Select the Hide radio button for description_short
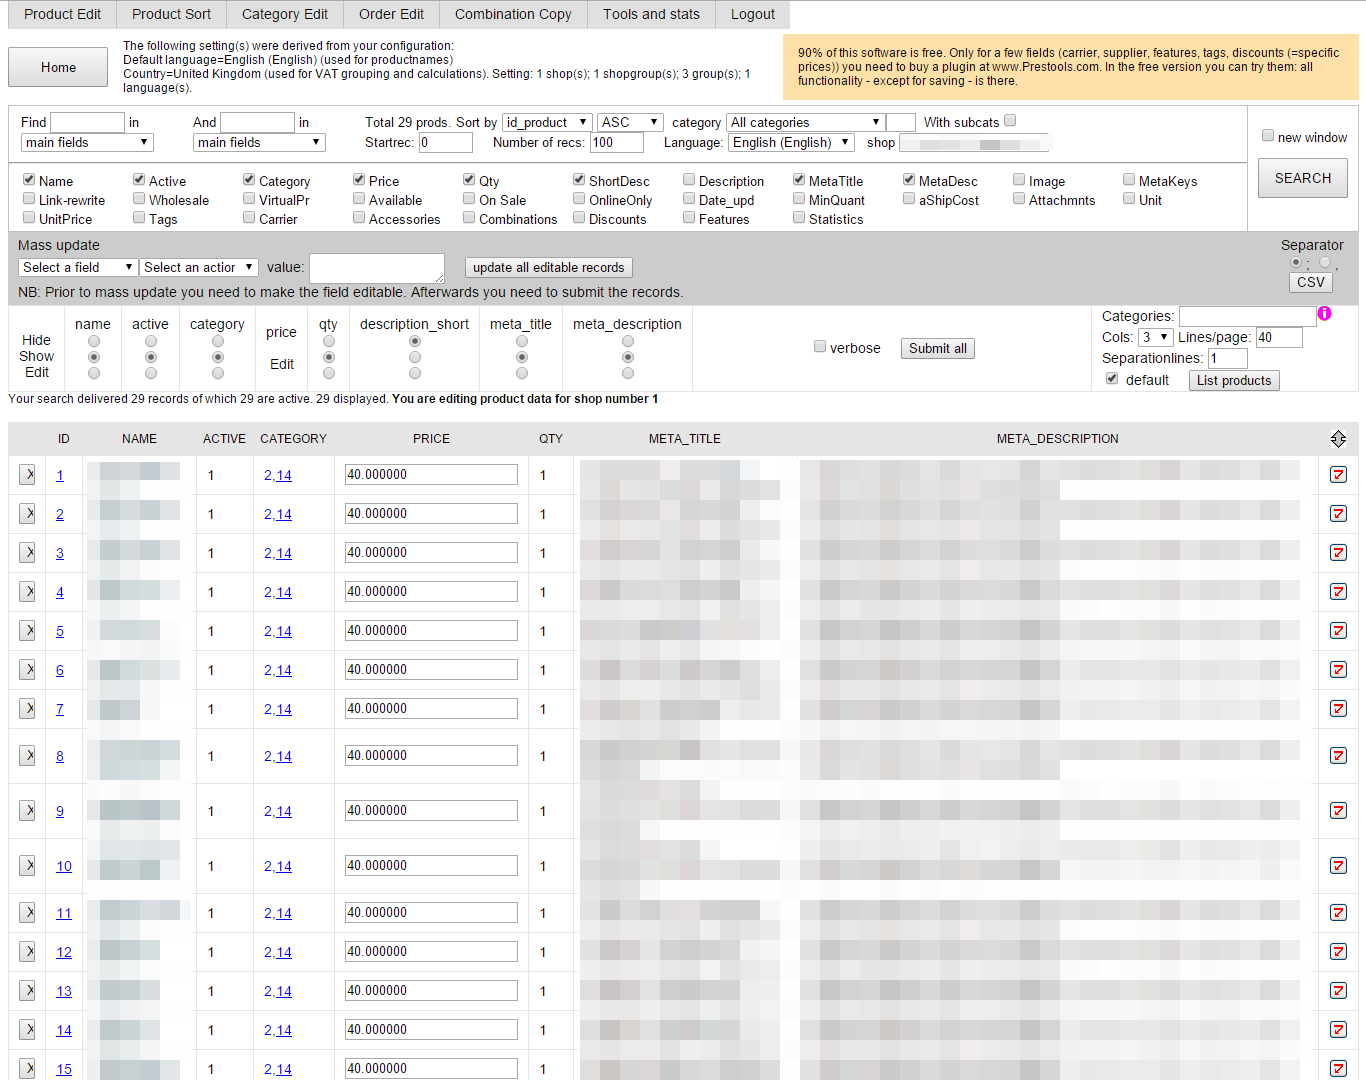 [x=415, y=341]
